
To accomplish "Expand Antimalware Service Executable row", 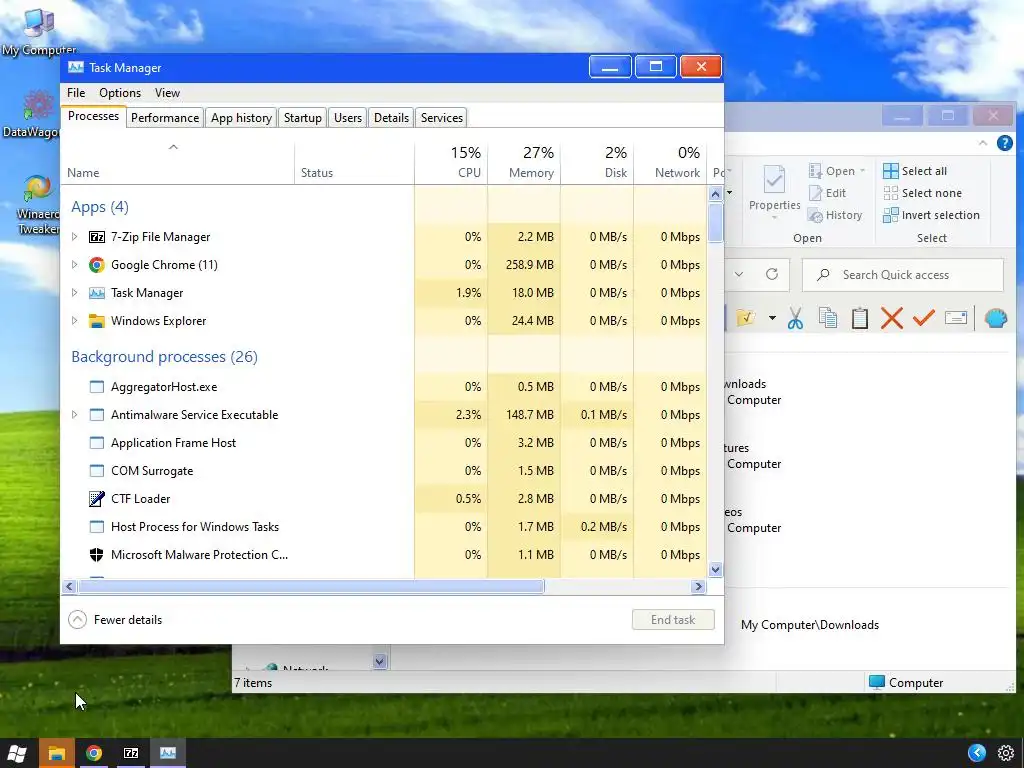I will coord(74,415).
